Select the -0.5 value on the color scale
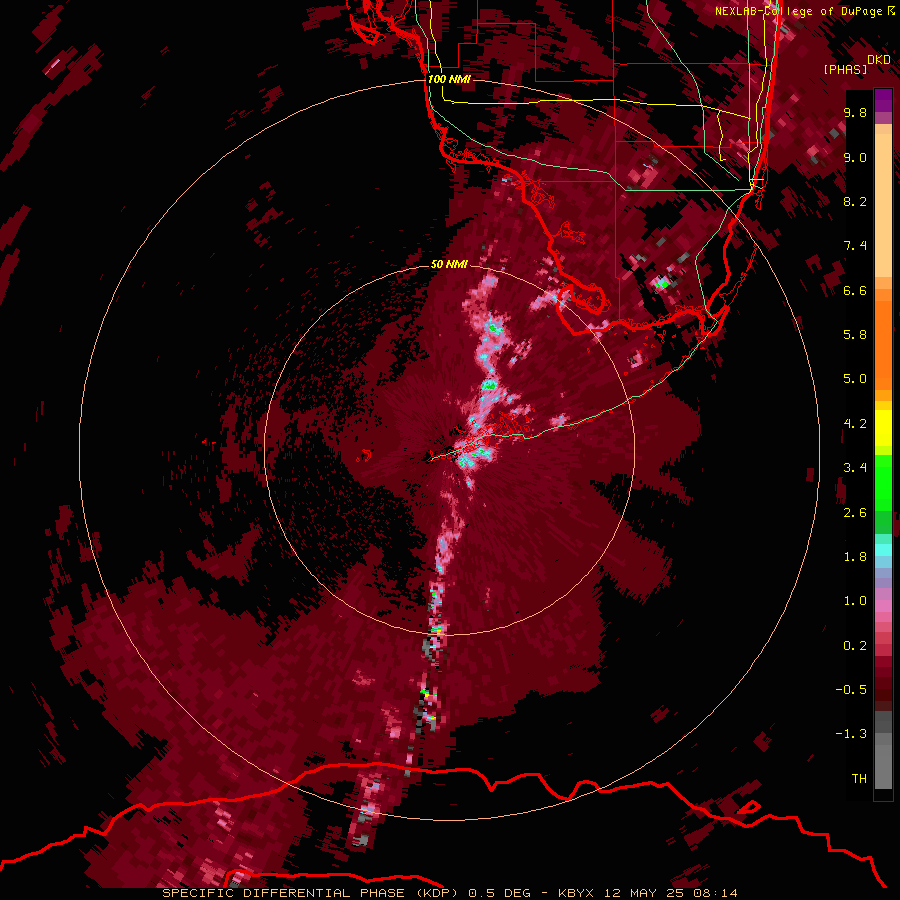This screenshot has height=900, width=900. tap(851, 690)
